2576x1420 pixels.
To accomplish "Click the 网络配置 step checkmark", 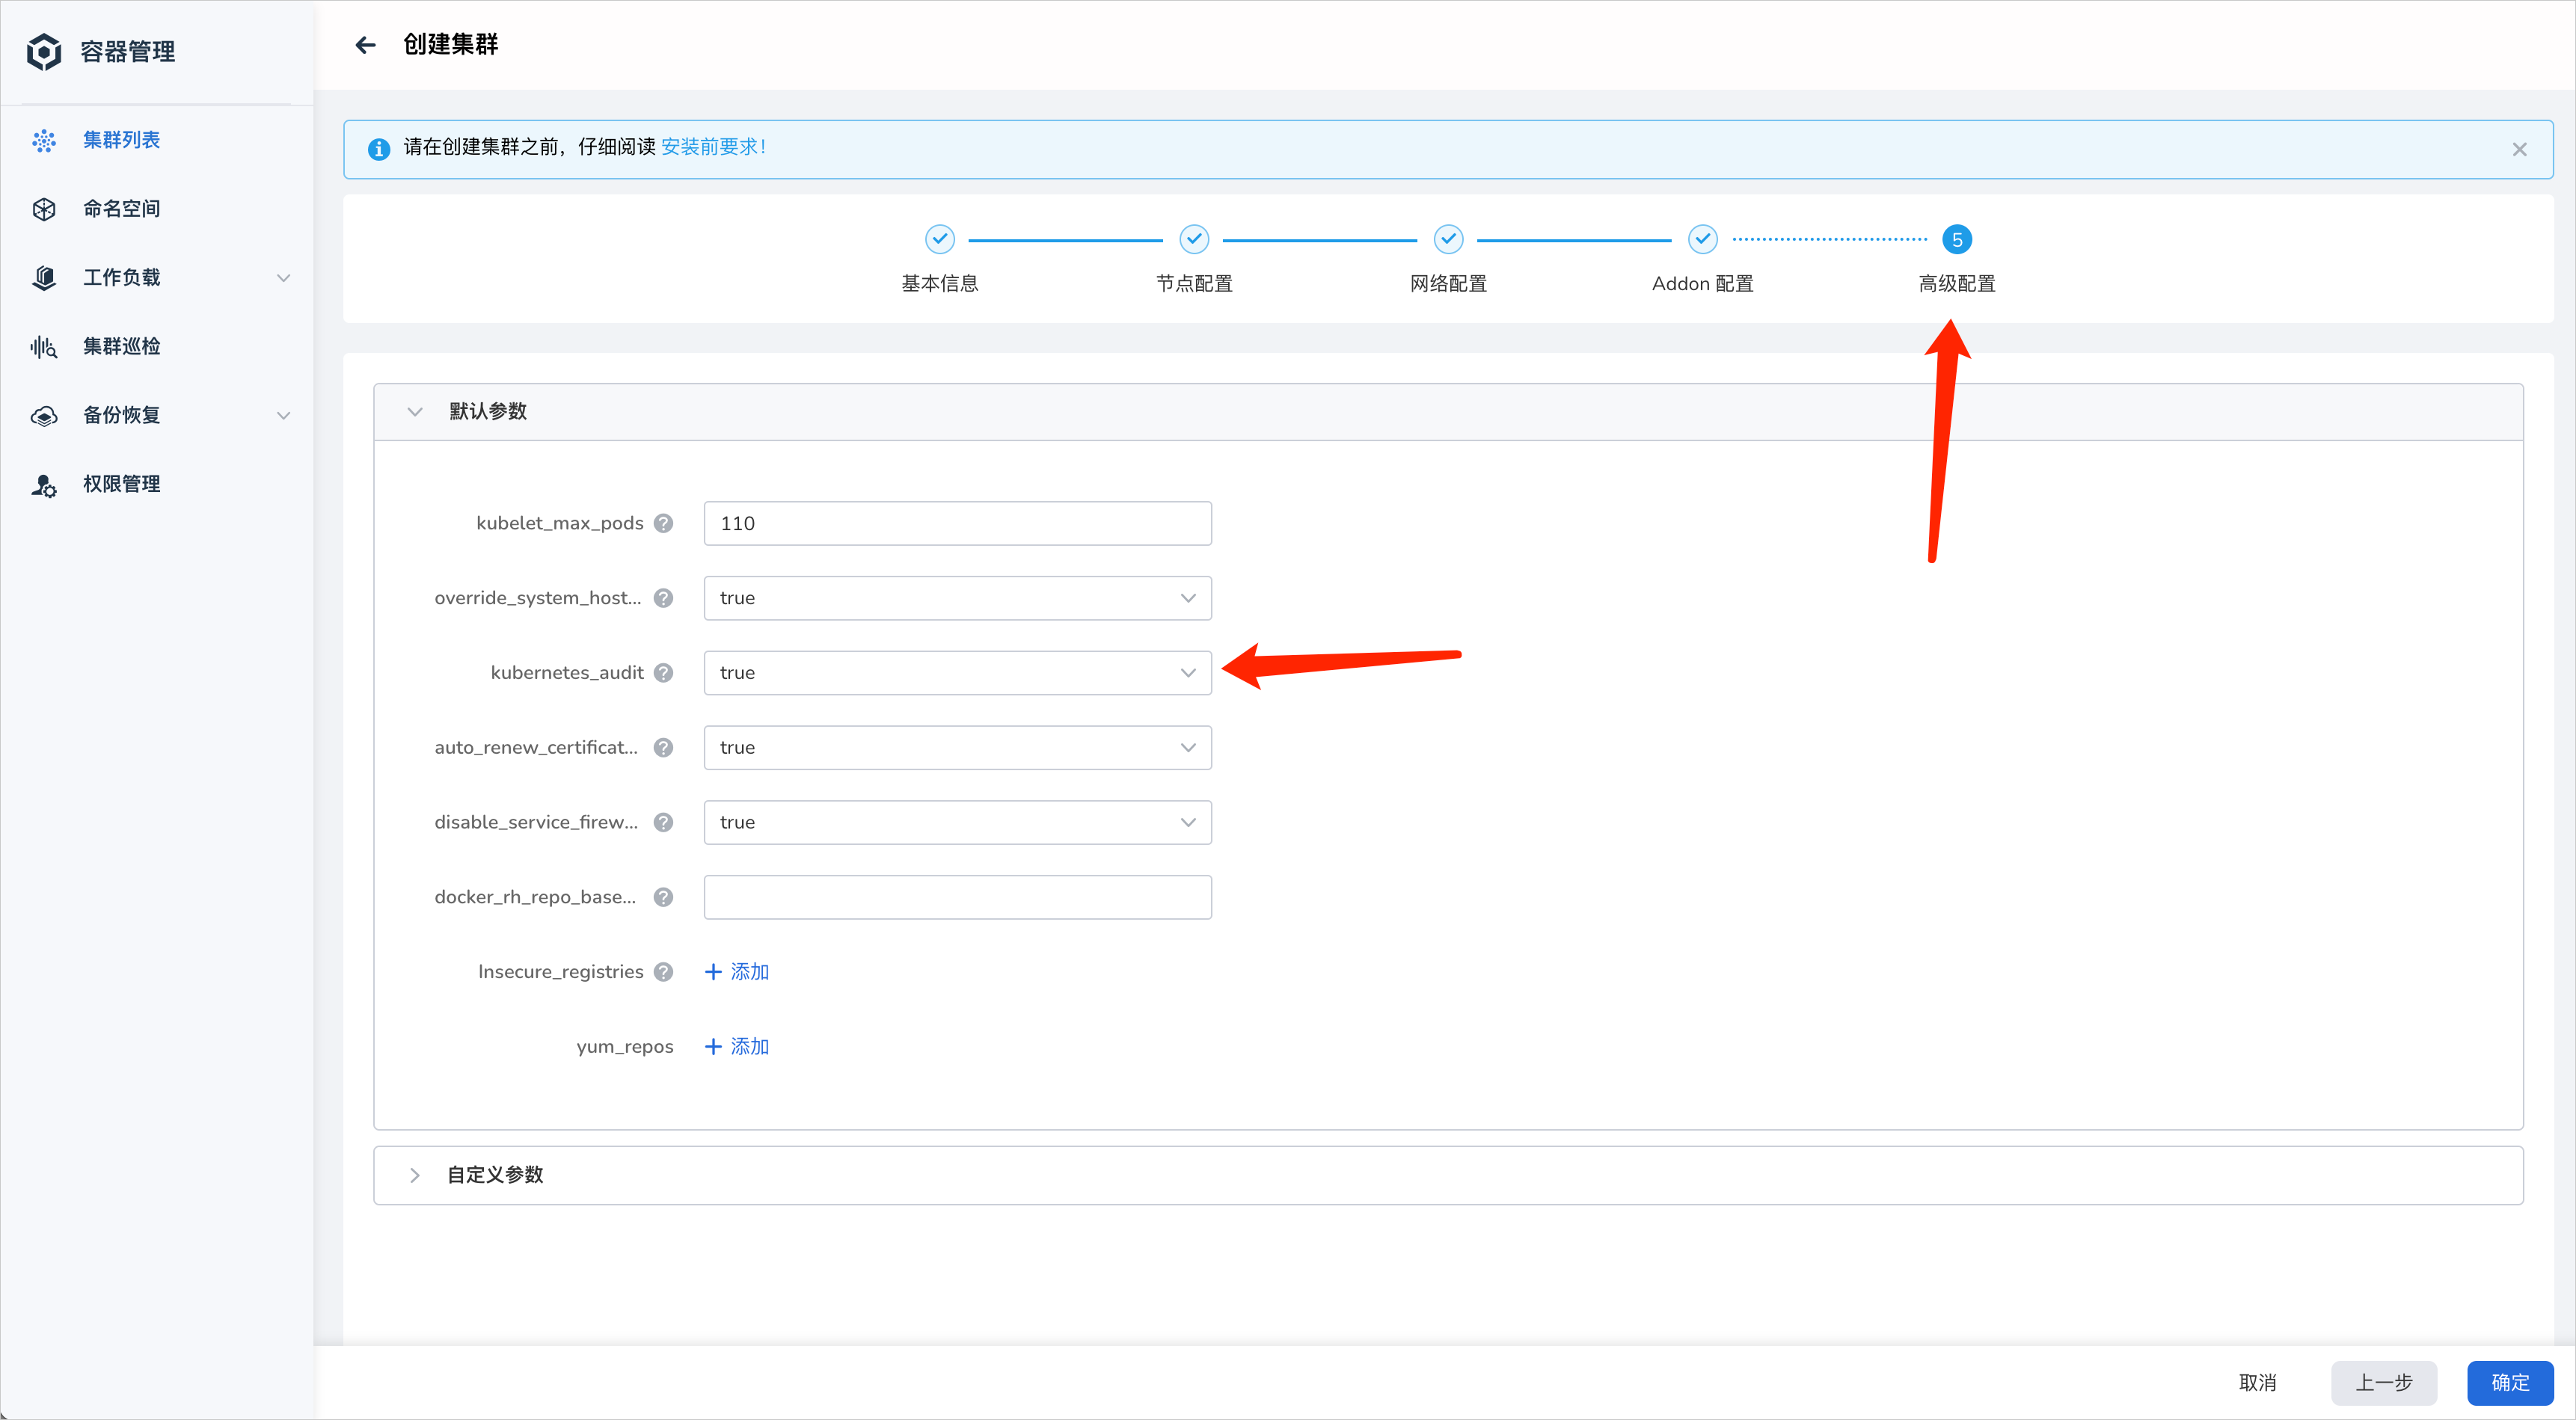I will (x=1448, y=240).
